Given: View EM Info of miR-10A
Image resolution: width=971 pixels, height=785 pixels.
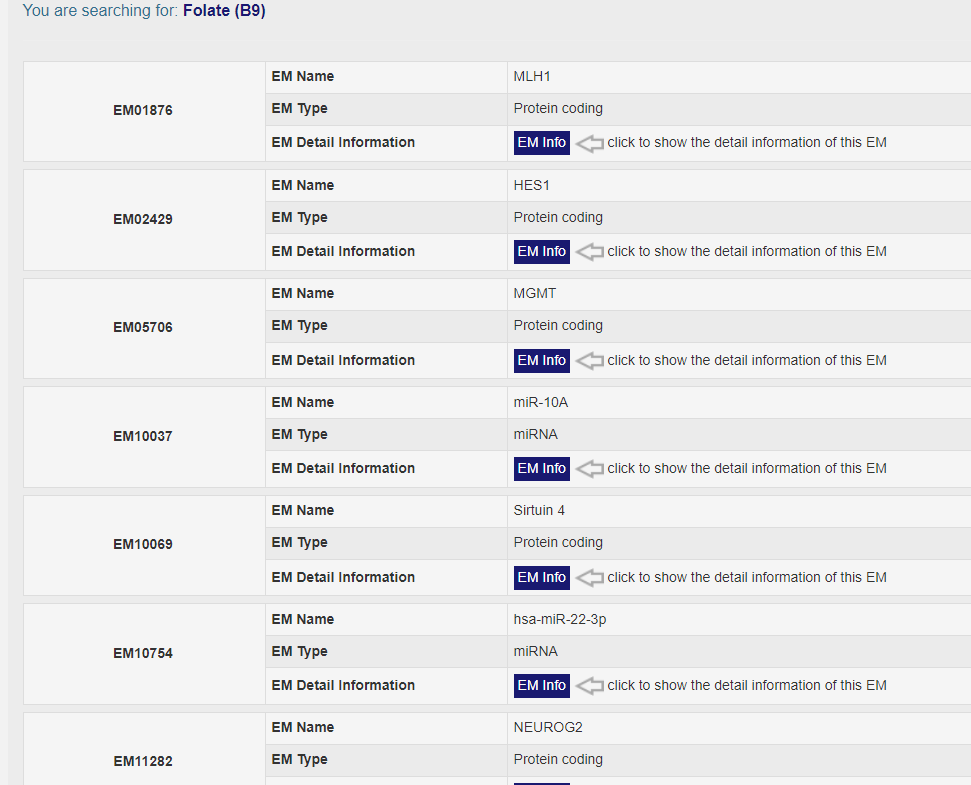Looking at the screenshot, I should click(542, 469).
